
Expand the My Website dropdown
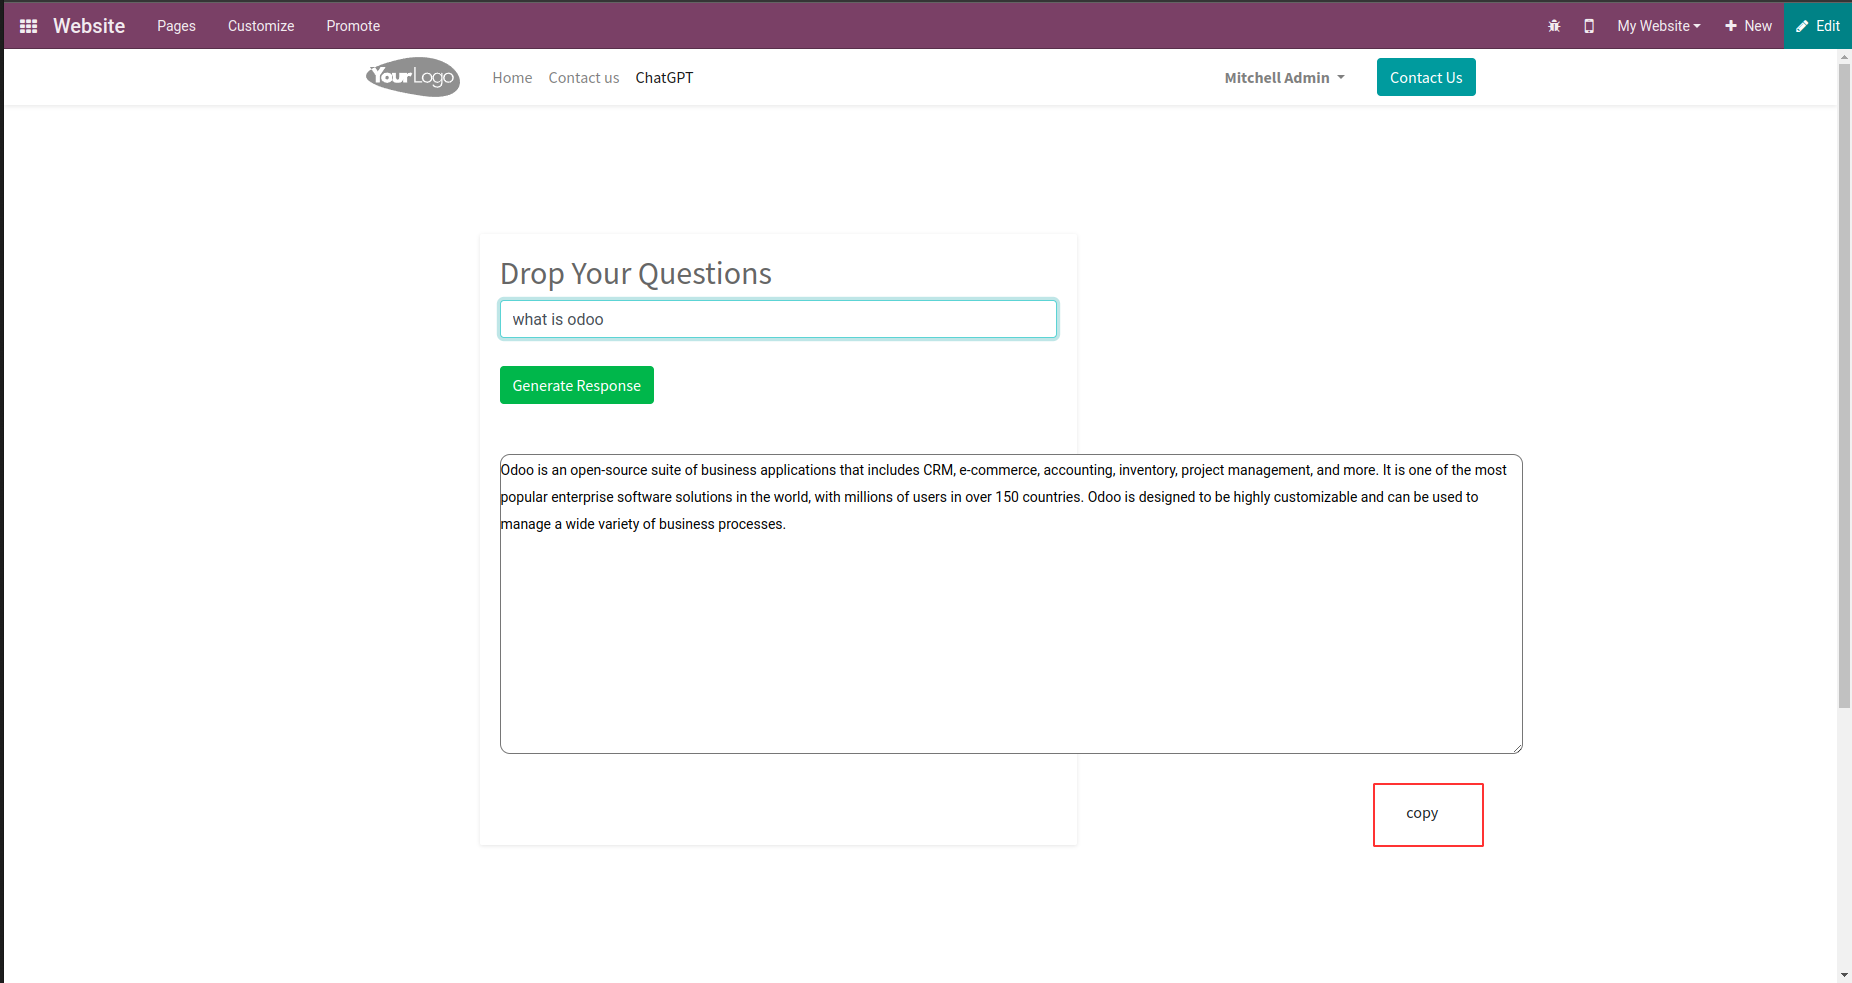tap(1659, 26)
